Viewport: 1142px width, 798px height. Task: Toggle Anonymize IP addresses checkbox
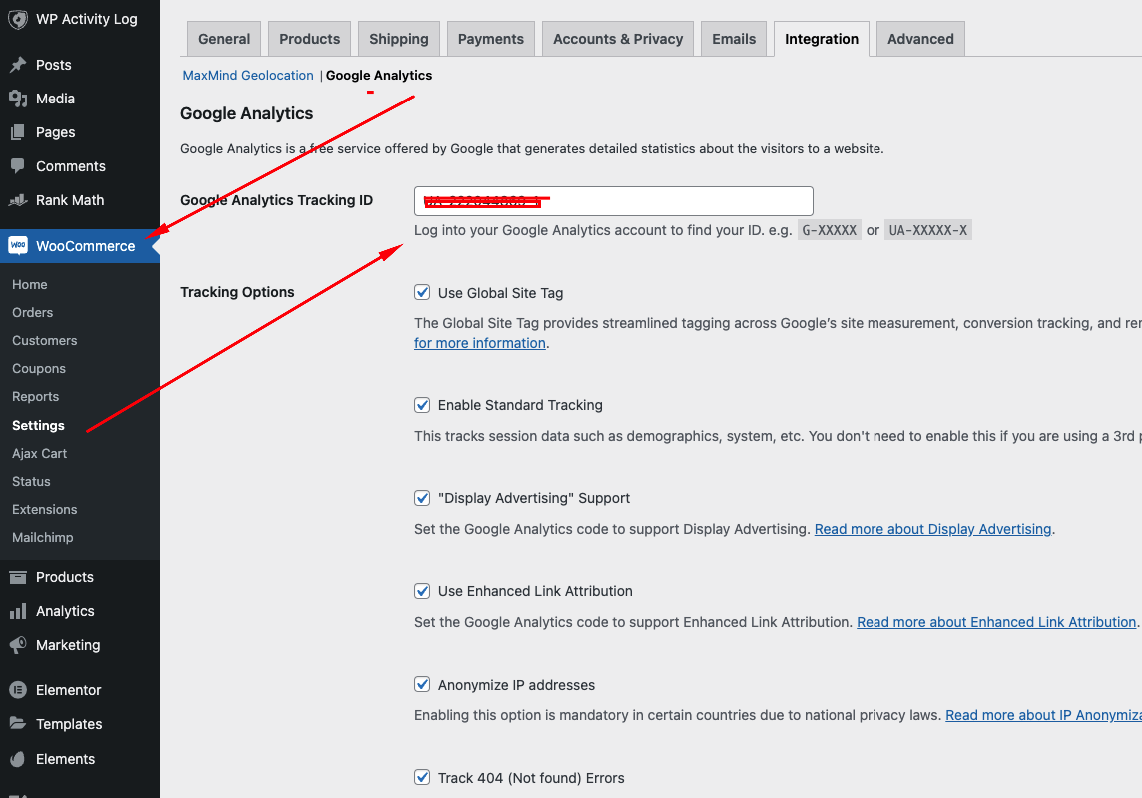422,684
